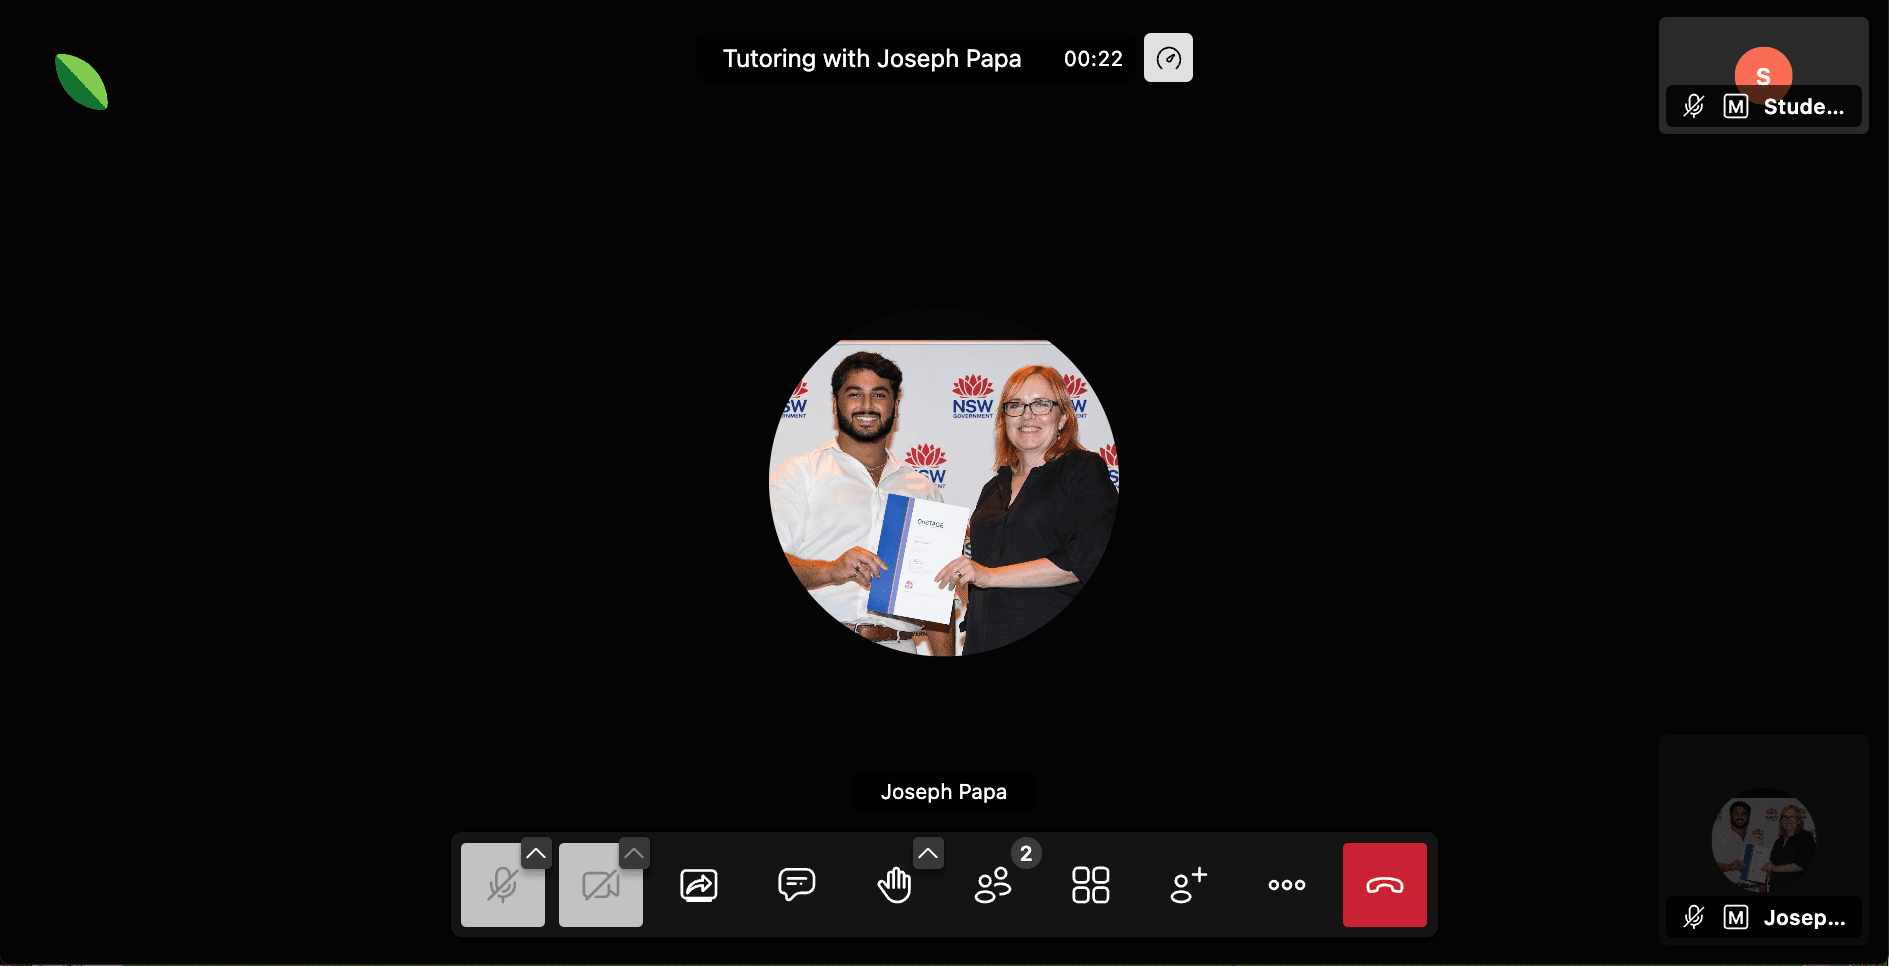Click Joseph's self-view video thumbnail

(x=1763, y=840)
